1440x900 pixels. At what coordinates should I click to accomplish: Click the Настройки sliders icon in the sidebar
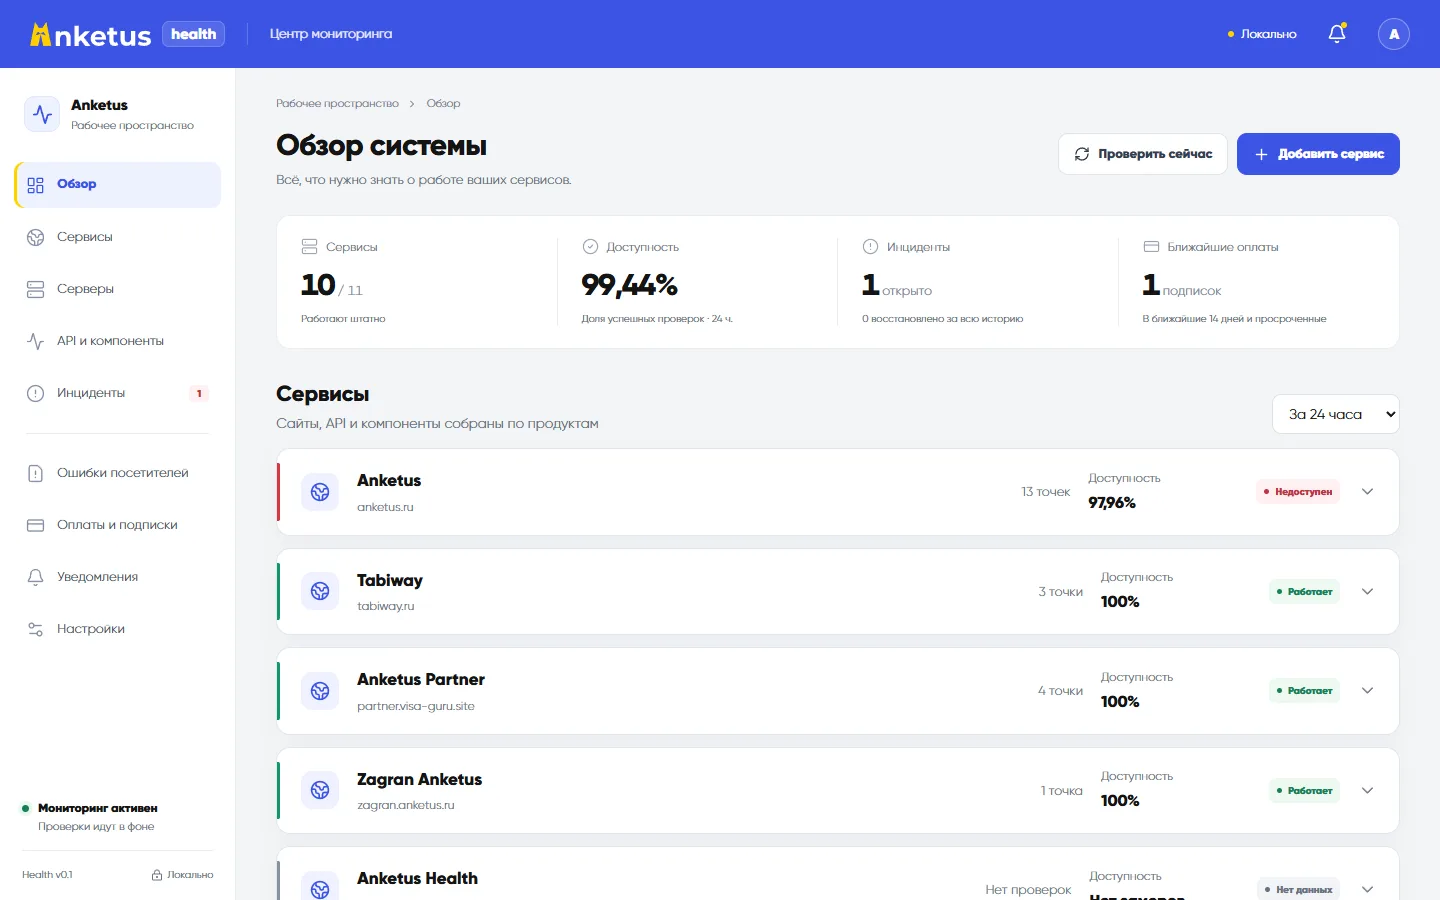pyautogui.click(x=36, y=629)
